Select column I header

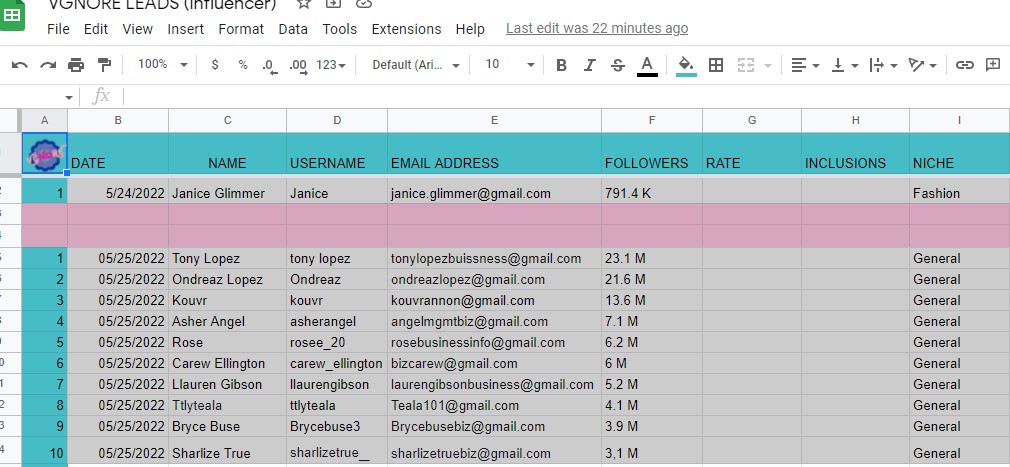(x=959, y=120)
